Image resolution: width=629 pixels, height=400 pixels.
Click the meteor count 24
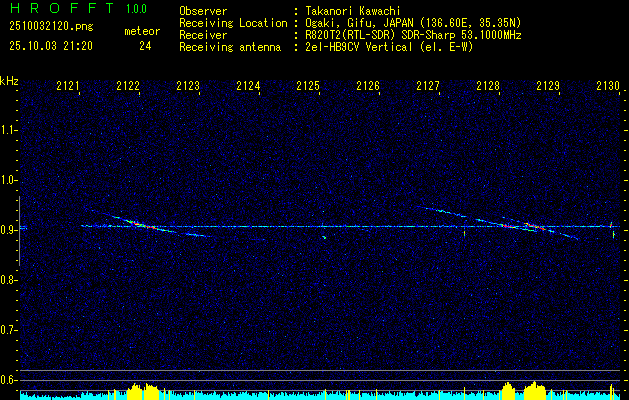pyautogui.click(x=145, y=47)
